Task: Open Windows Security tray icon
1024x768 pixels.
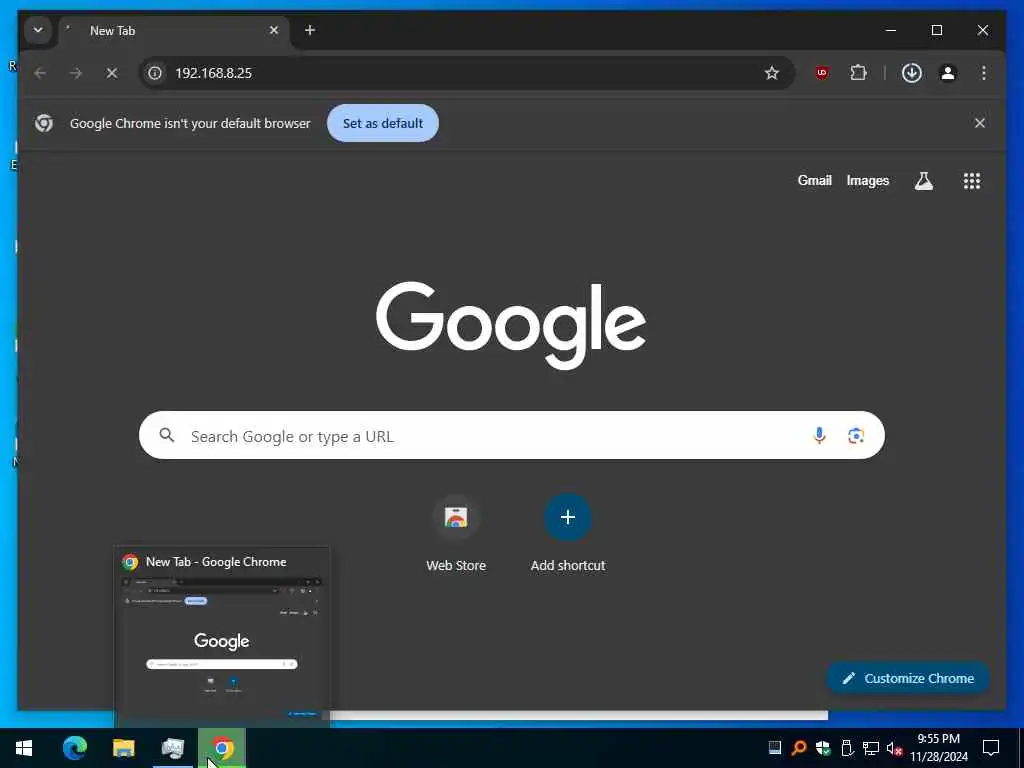Action: [823, 748]
